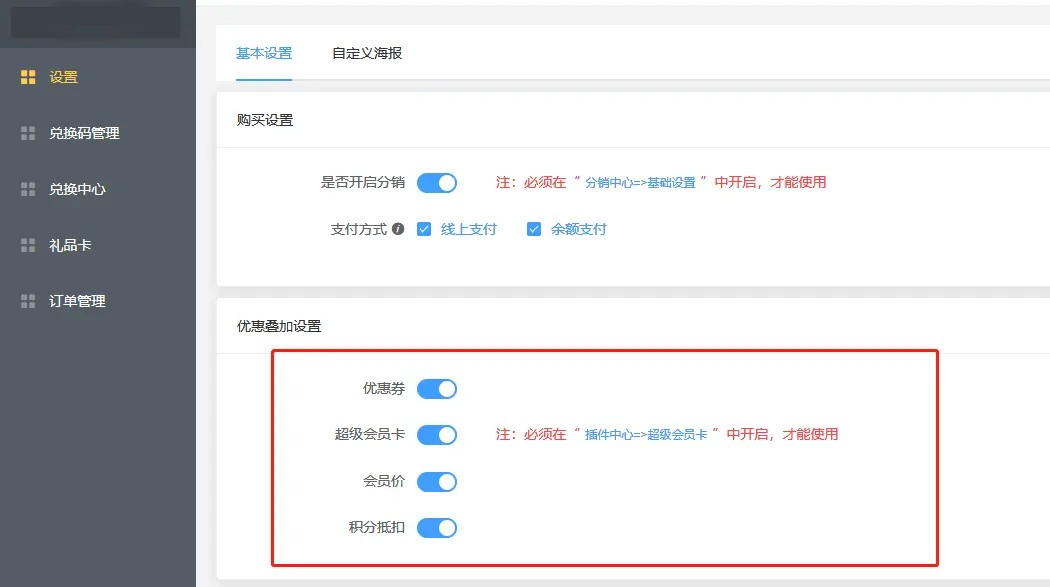Click the 优惠券 field label

384,388
